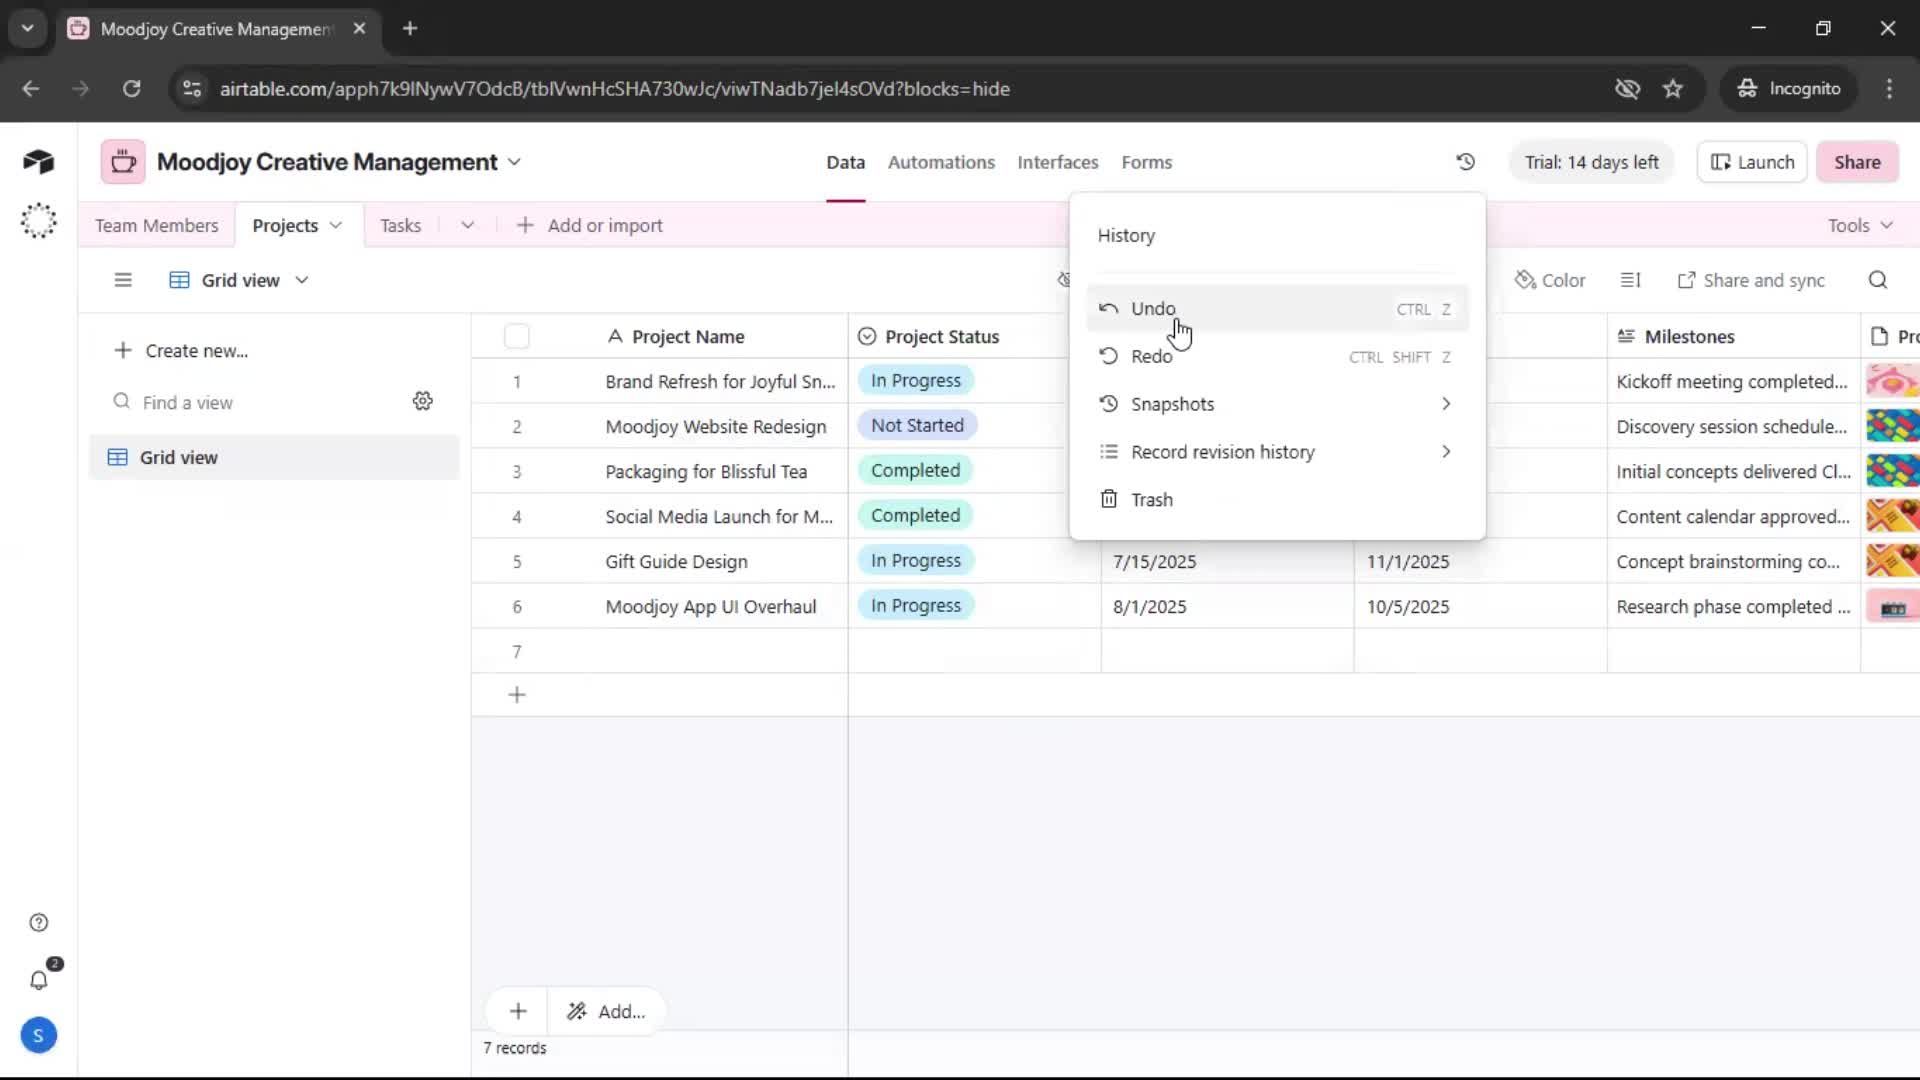Go back in the browser
The width and height of the screenshot is (1920, 1080).
pos(31,88)
